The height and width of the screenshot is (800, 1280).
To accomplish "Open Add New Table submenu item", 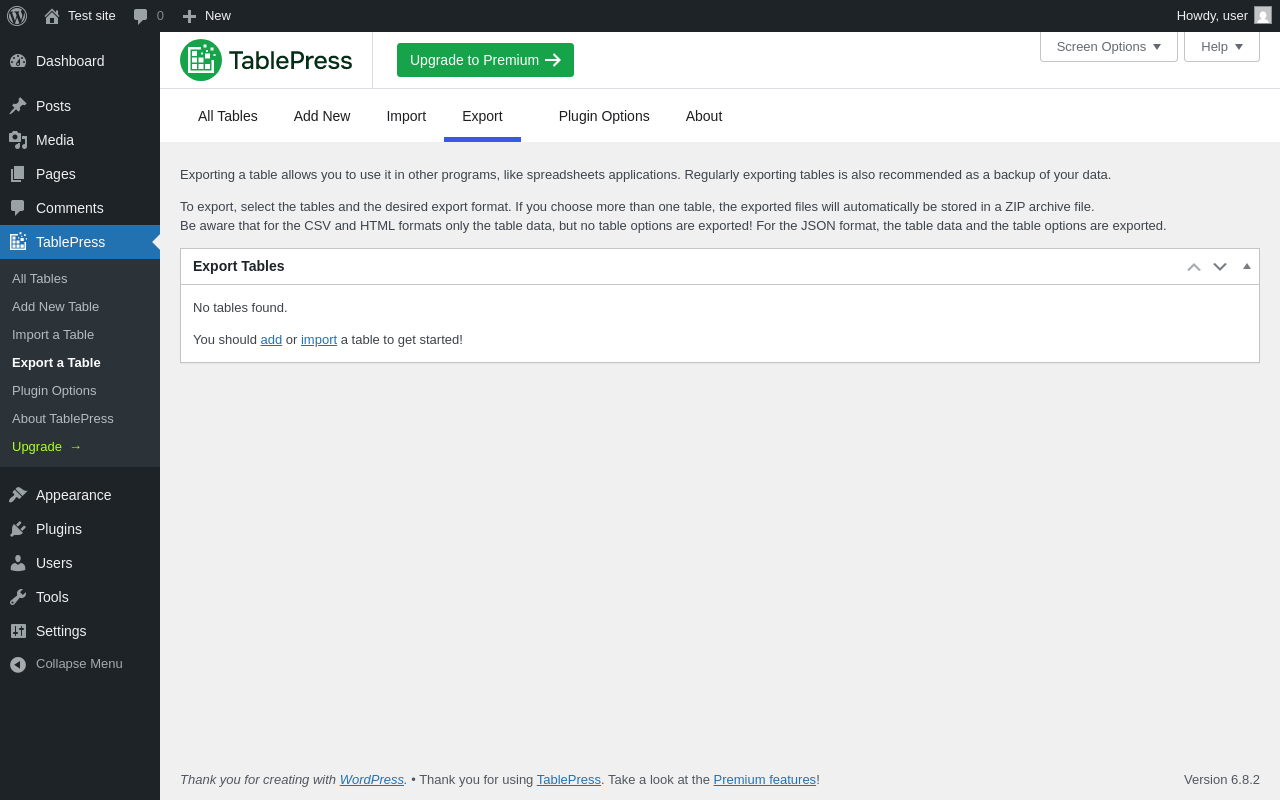I will coord(80,307).
